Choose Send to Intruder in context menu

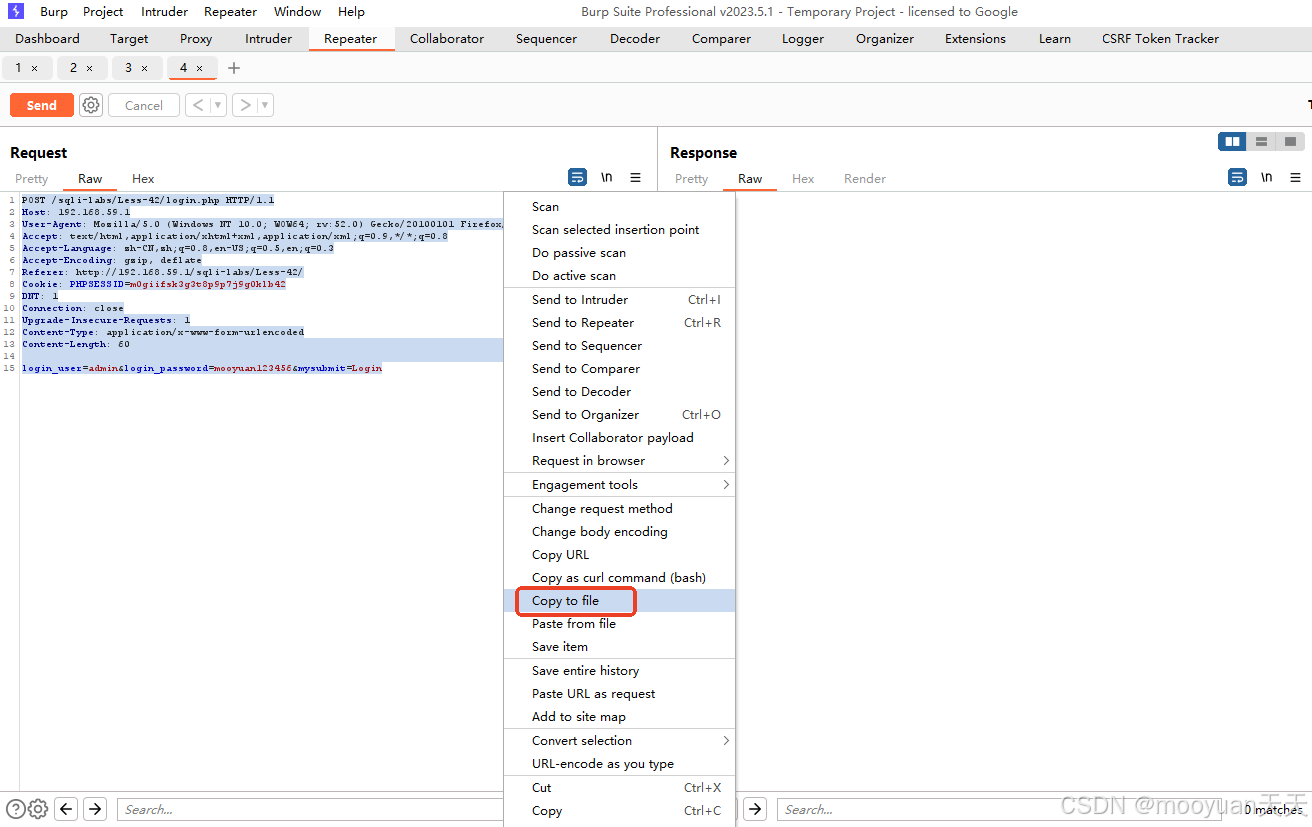pos(619,300)
